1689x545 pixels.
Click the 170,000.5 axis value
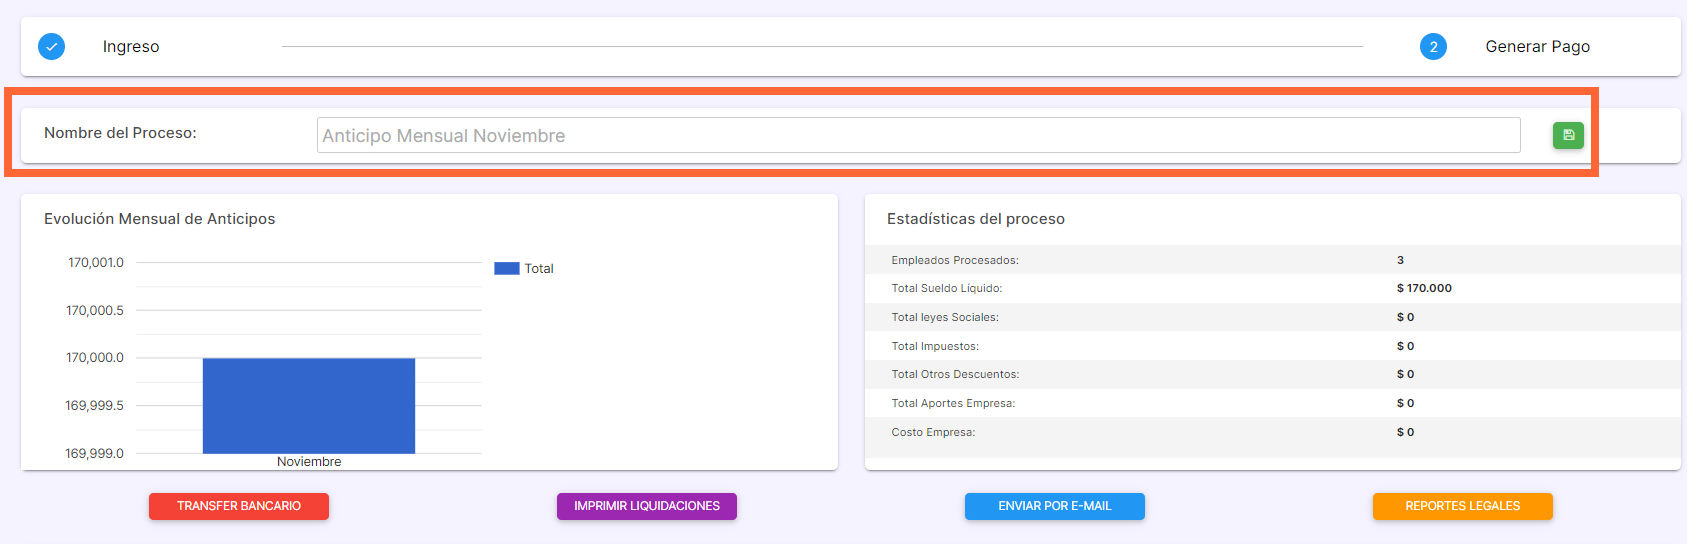tap(95, 310)
